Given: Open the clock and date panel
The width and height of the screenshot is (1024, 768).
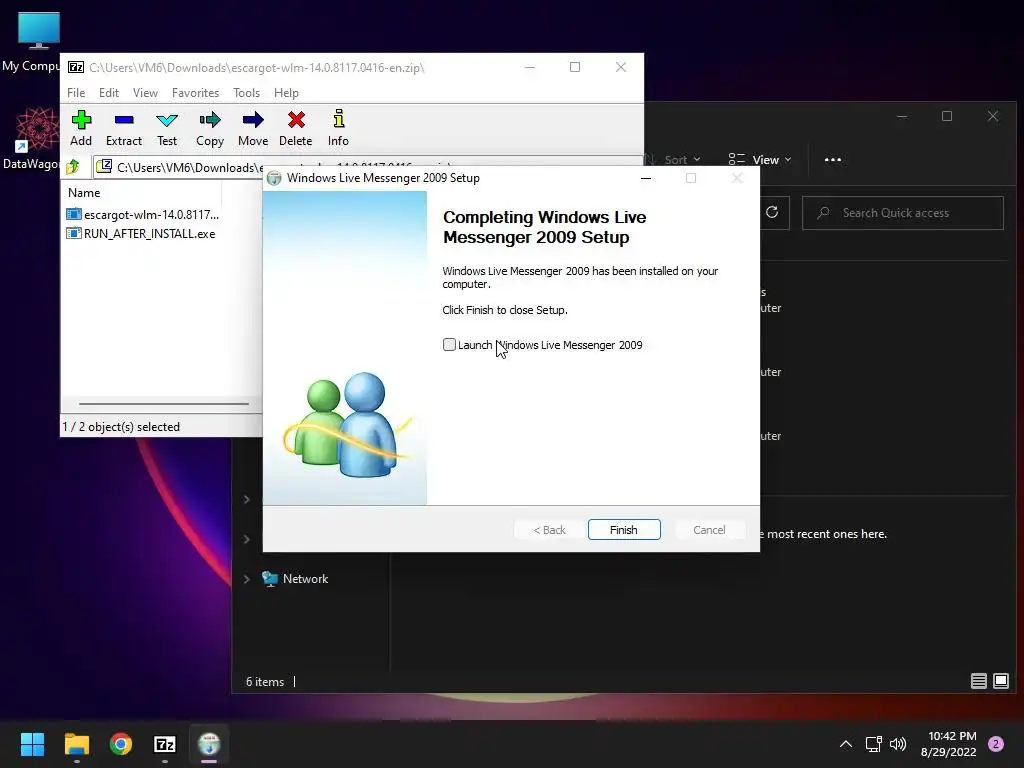Looking at the screenshot, I should point(948,744).
